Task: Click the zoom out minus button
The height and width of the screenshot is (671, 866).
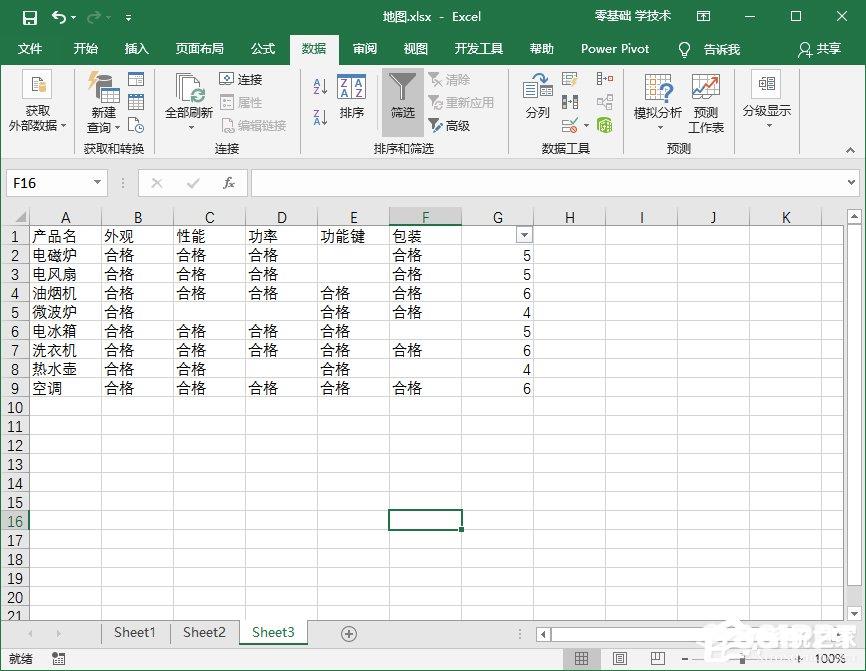Action: 685,659
